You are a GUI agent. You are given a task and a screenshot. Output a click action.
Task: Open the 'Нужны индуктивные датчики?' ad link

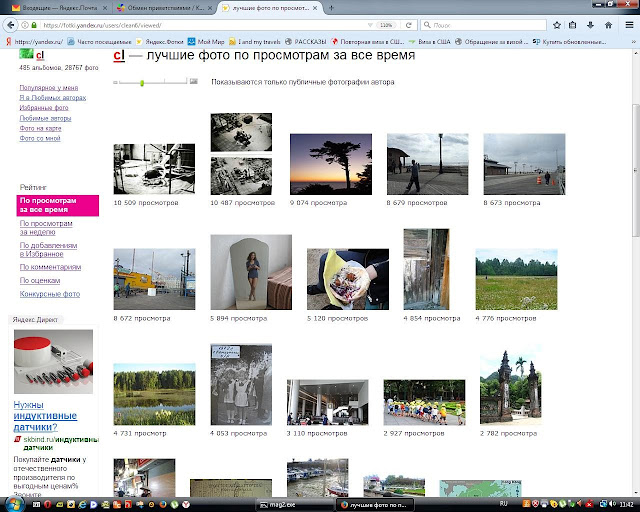(x=45, y=416)
